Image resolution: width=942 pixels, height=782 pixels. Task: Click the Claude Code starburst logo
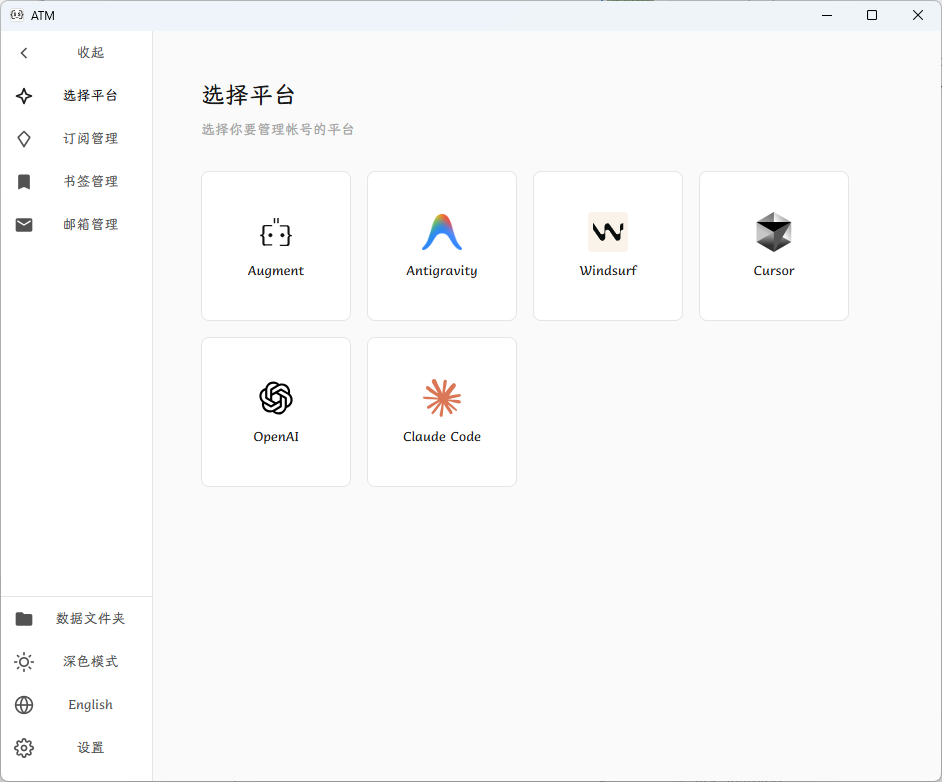[442, 398]
